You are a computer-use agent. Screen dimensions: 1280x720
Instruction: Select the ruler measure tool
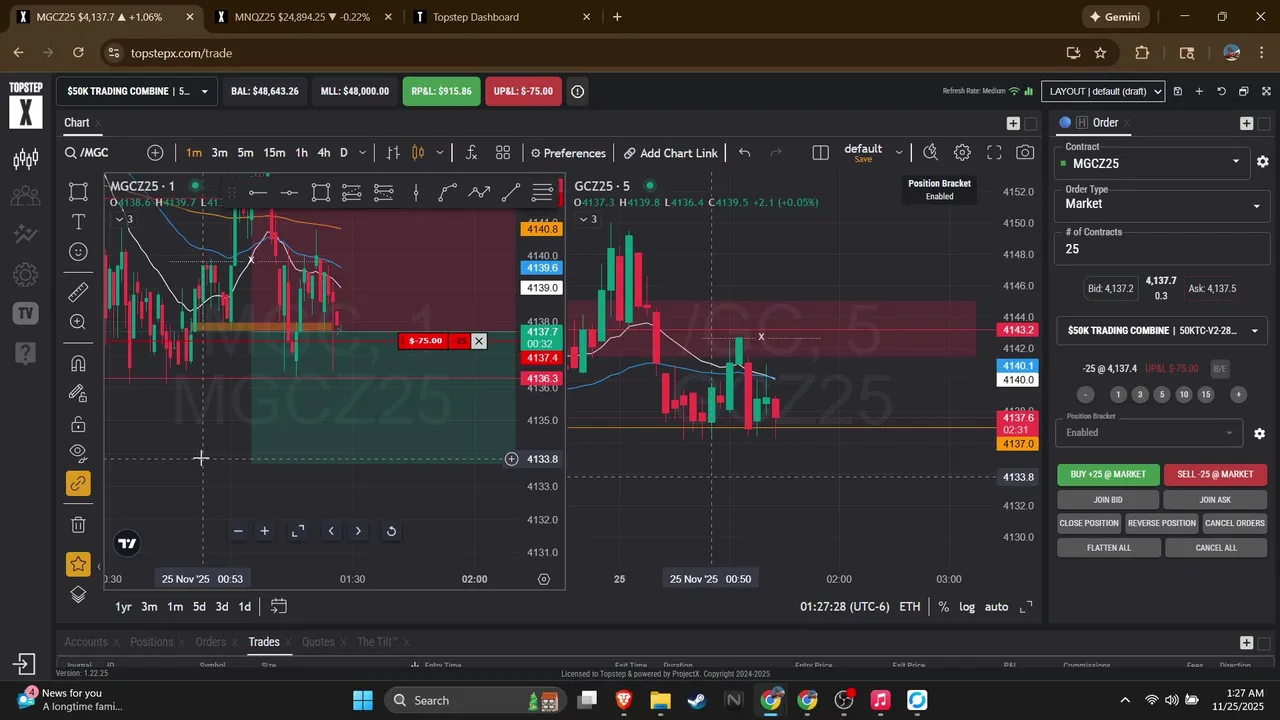point(78,292)
